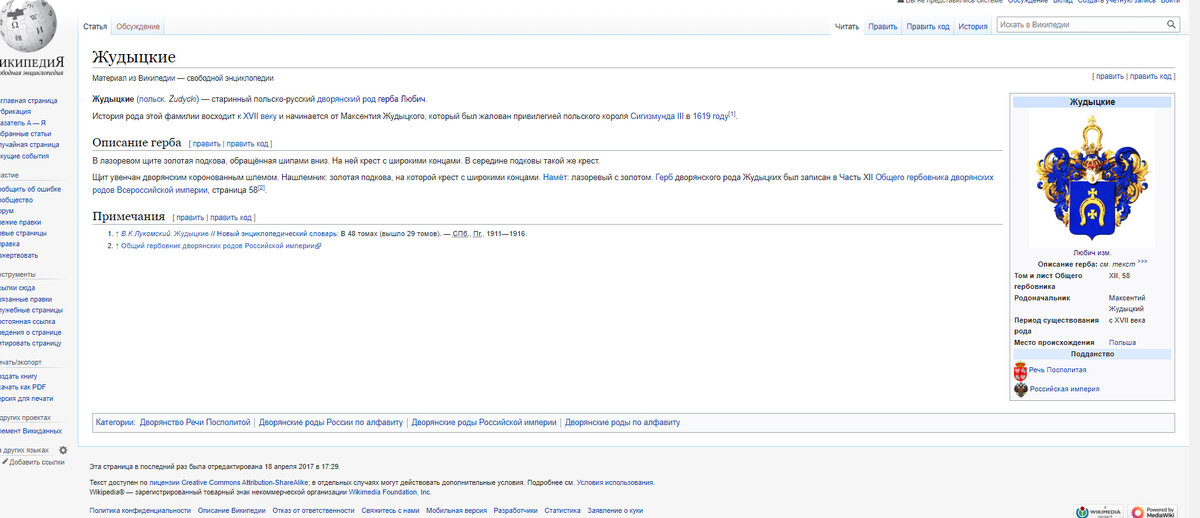Open the 'Условия использования' footer link
Screen dimensions: 1200x518
615,482
